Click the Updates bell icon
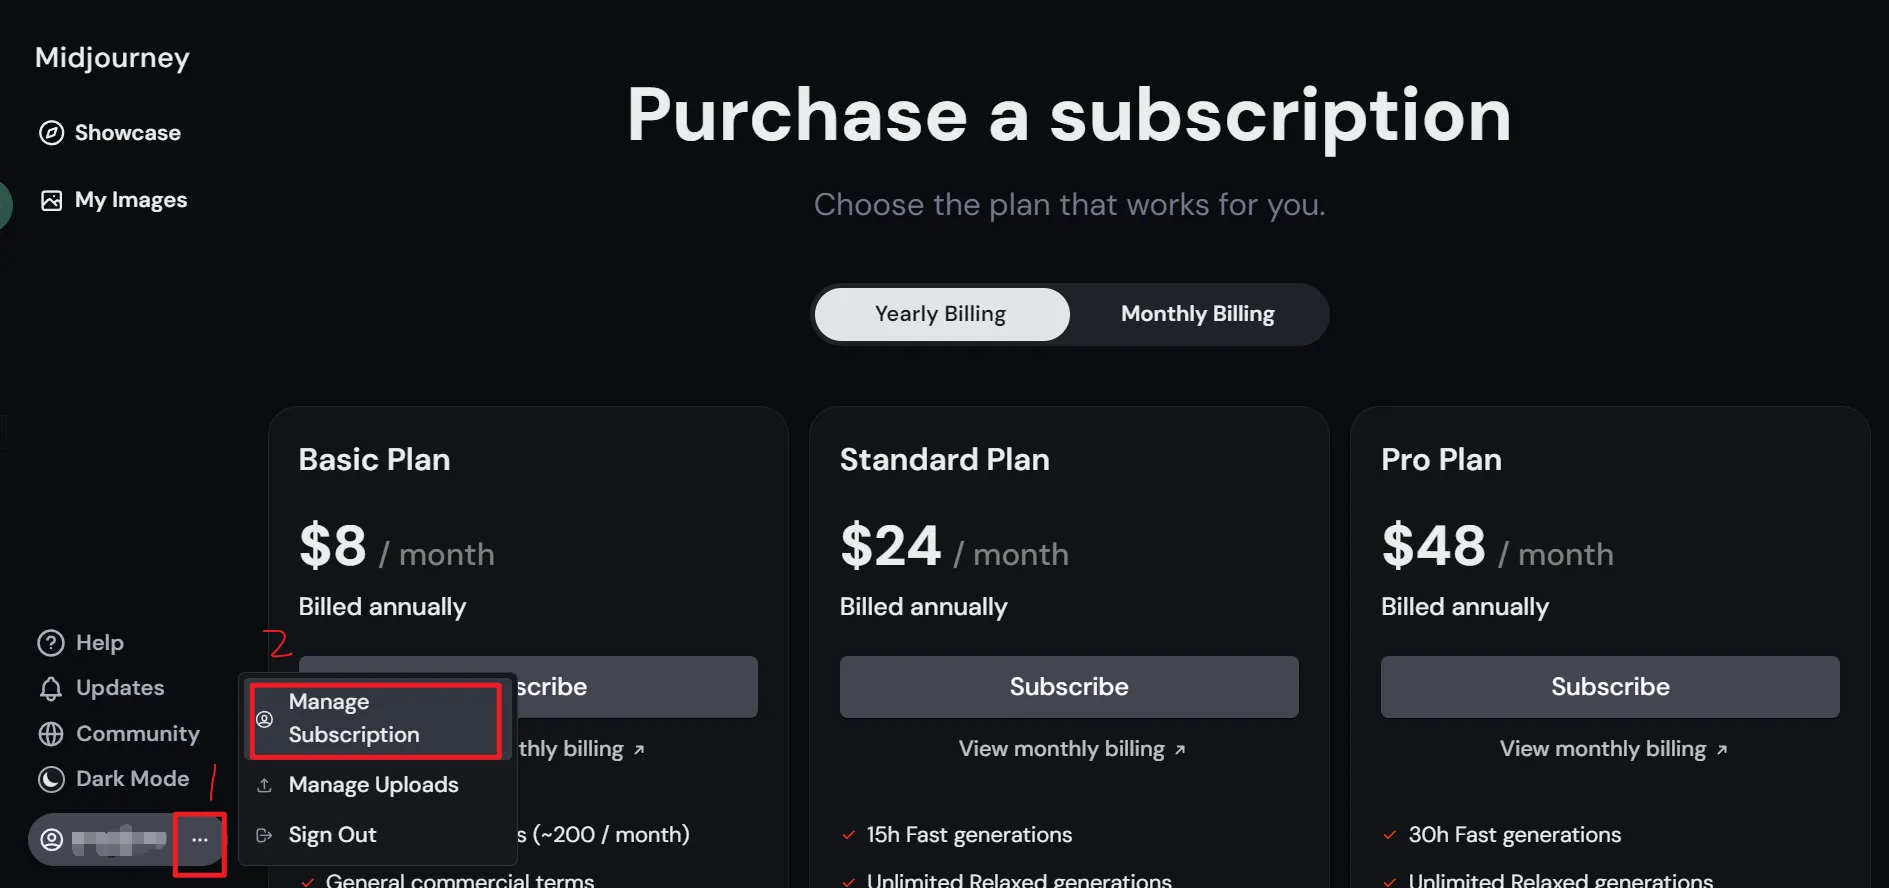Screen dimensions: 1889x888 (51, 689)
